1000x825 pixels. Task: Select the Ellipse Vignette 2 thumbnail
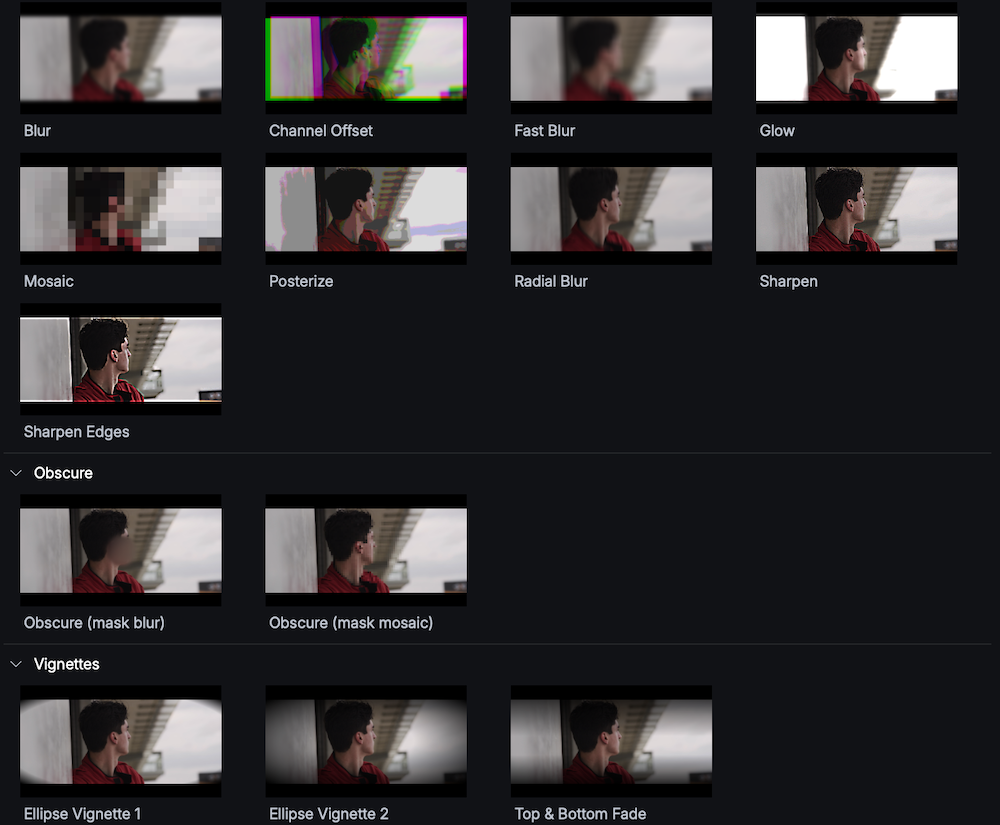click(x=366, y=741)
